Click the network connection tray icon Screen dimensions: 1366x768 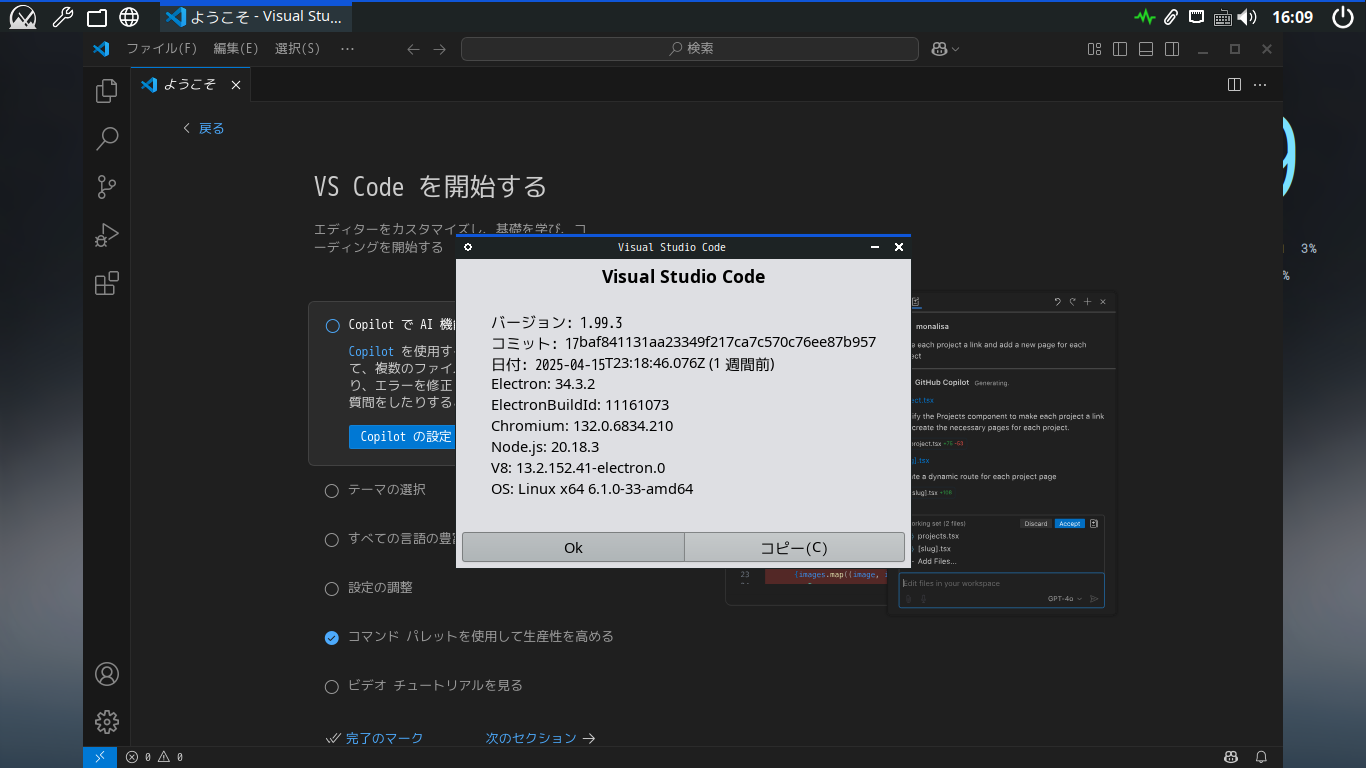1196,17
